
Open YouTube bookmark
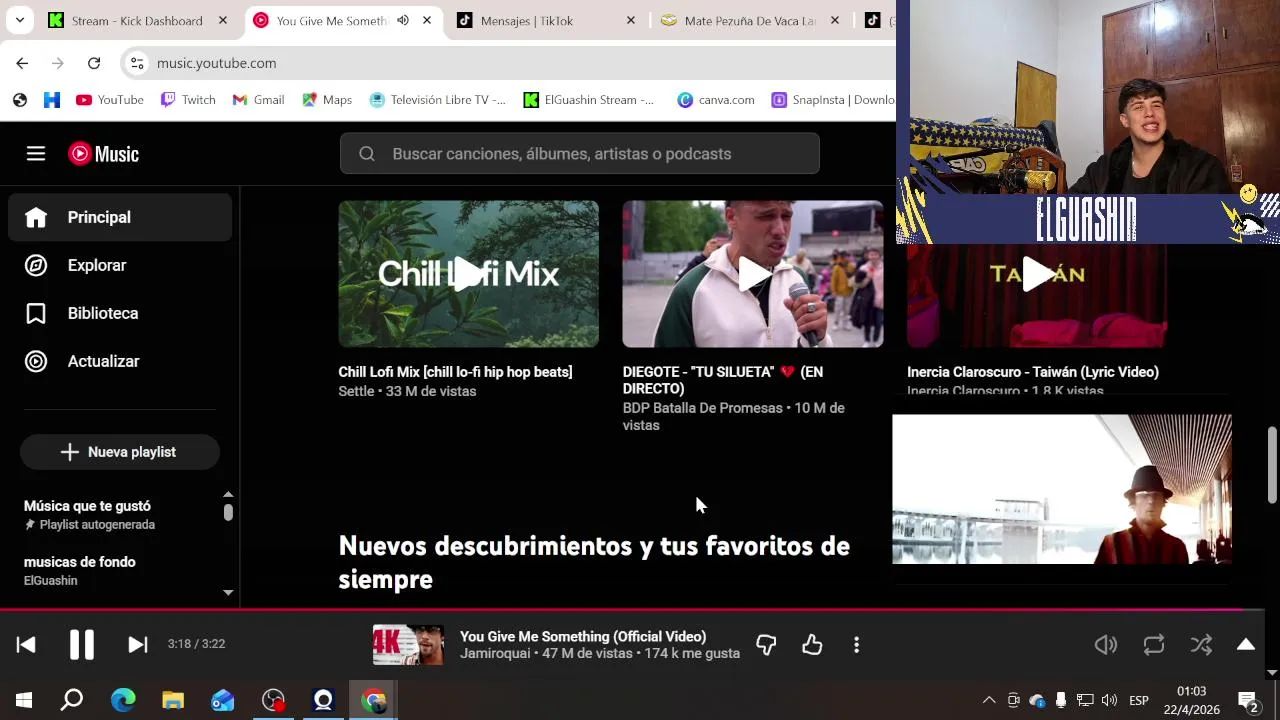(x=110, y=100)
